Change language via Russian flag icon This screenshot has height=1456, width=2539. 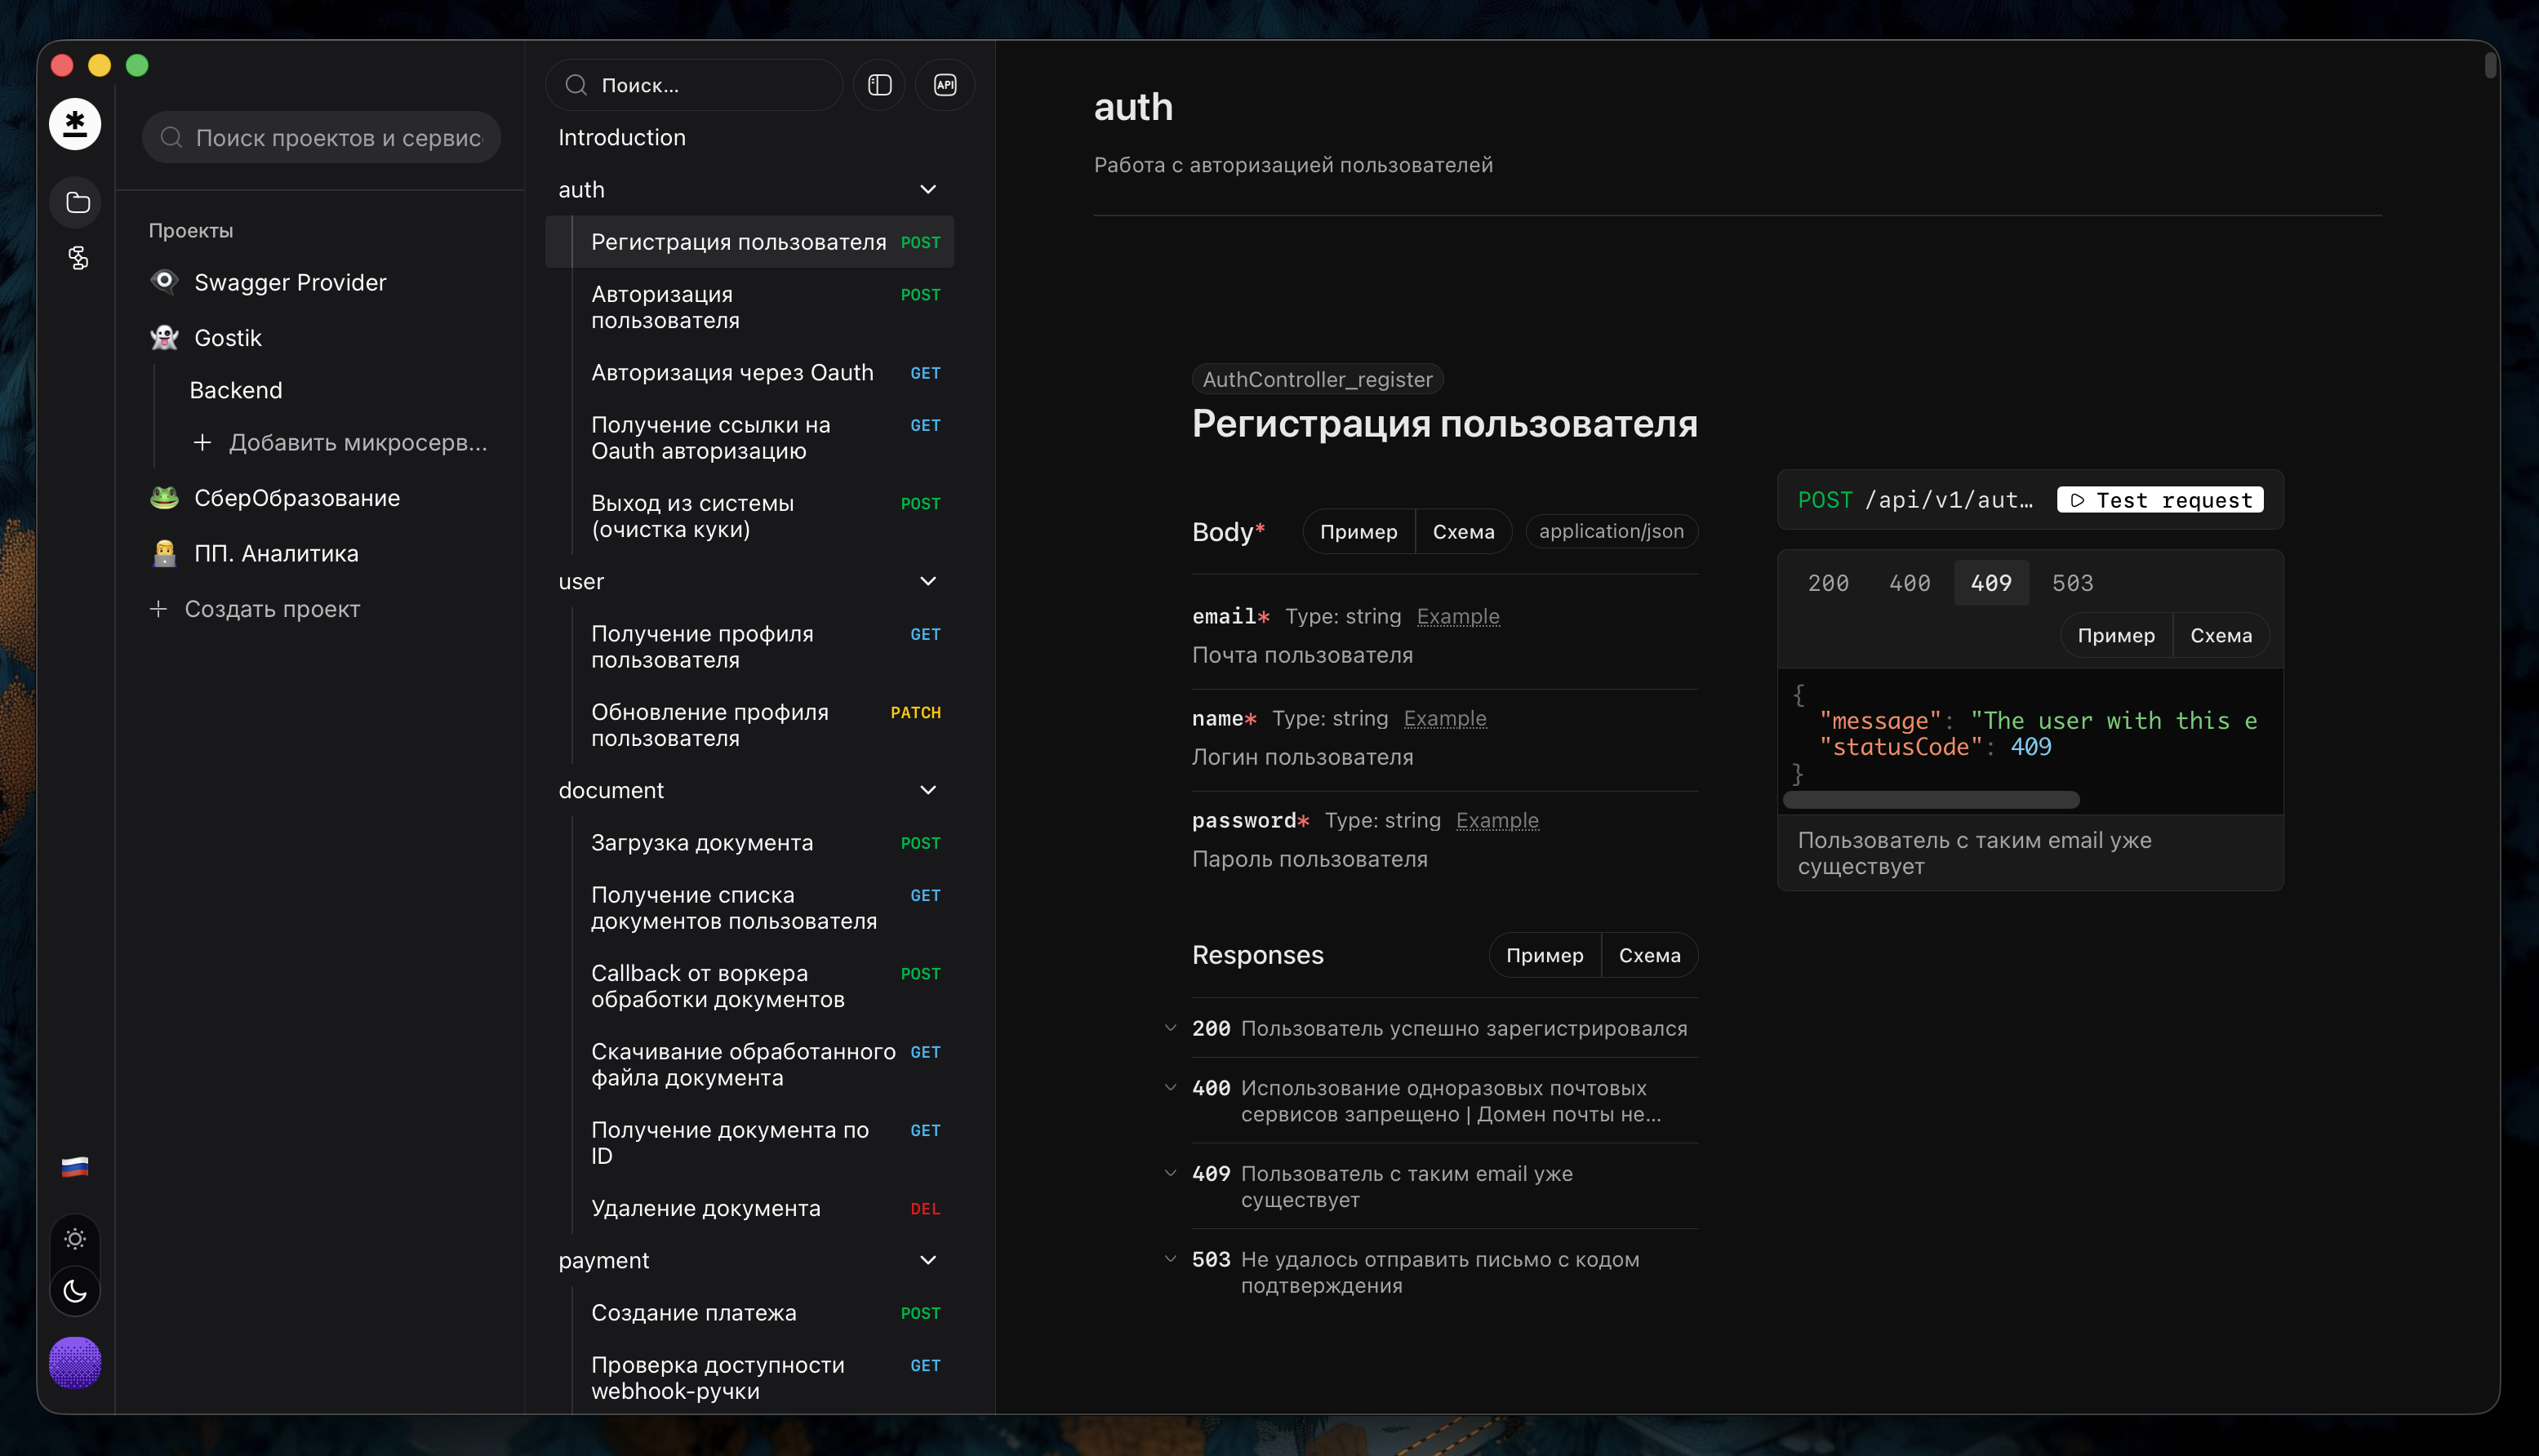pyautogui.click(x=75, y=1167)
